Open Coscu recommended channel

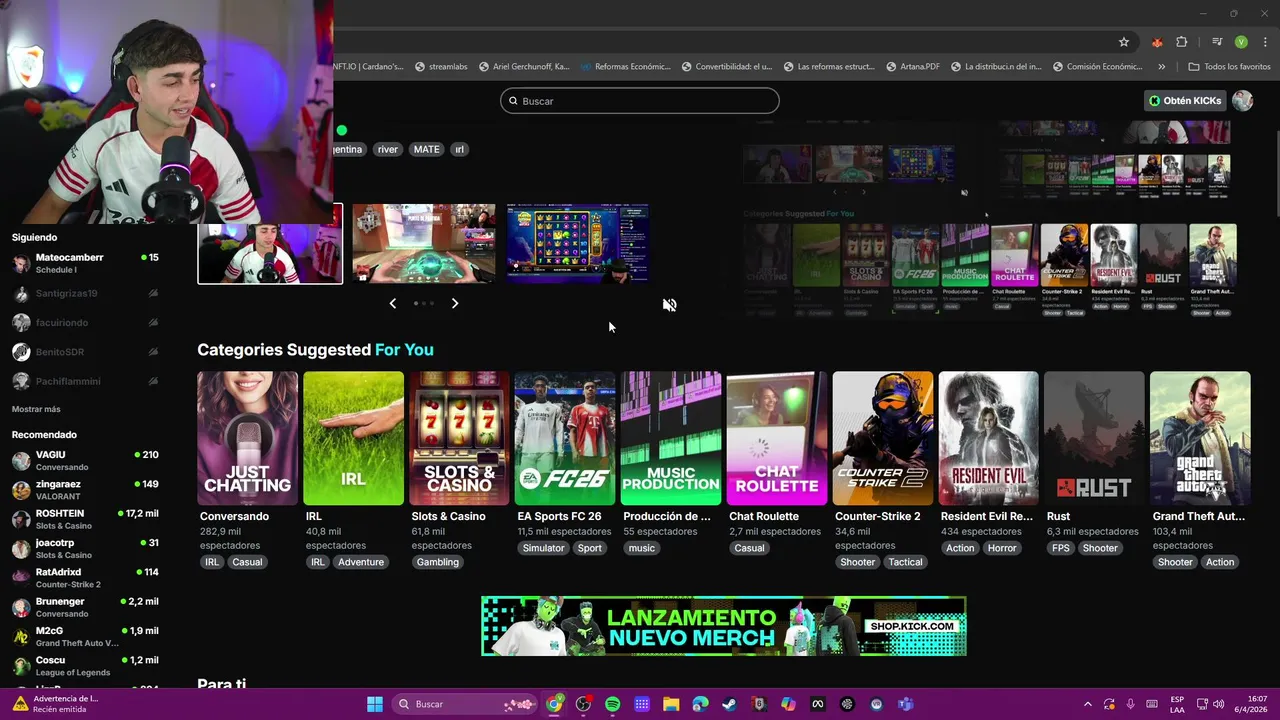[85, 666]
